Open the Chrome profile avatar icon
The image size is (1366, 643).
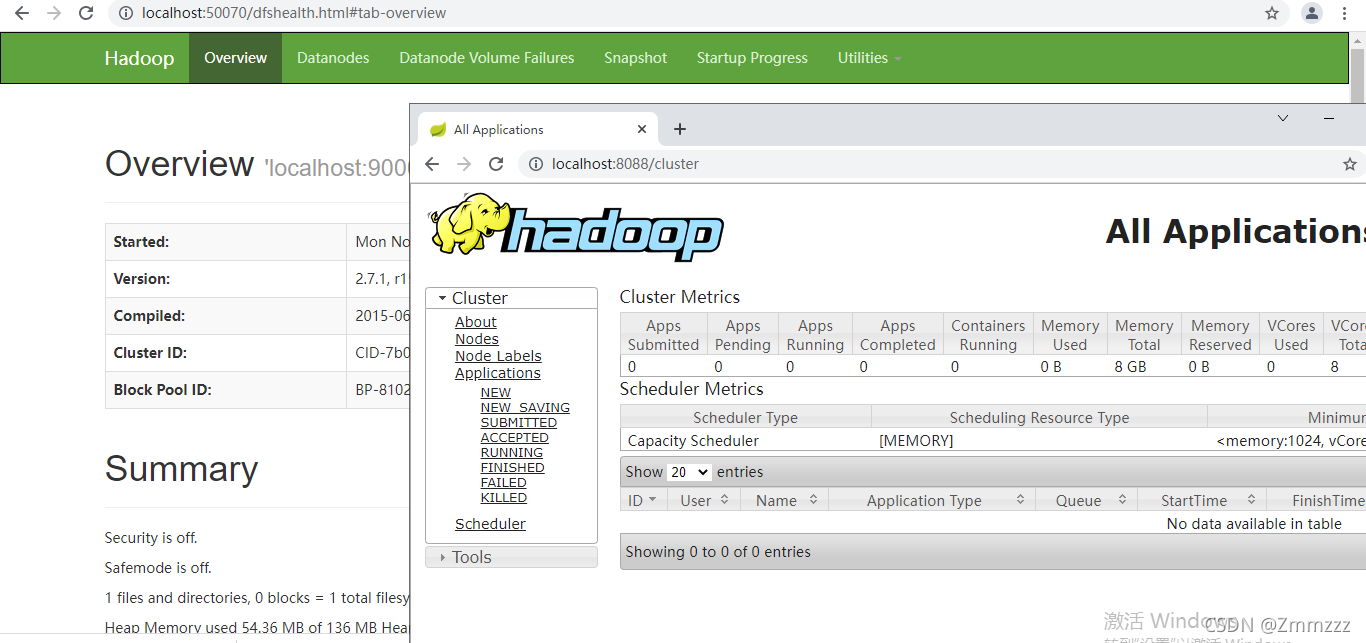pyautogui.click(x=1311, y=13)
